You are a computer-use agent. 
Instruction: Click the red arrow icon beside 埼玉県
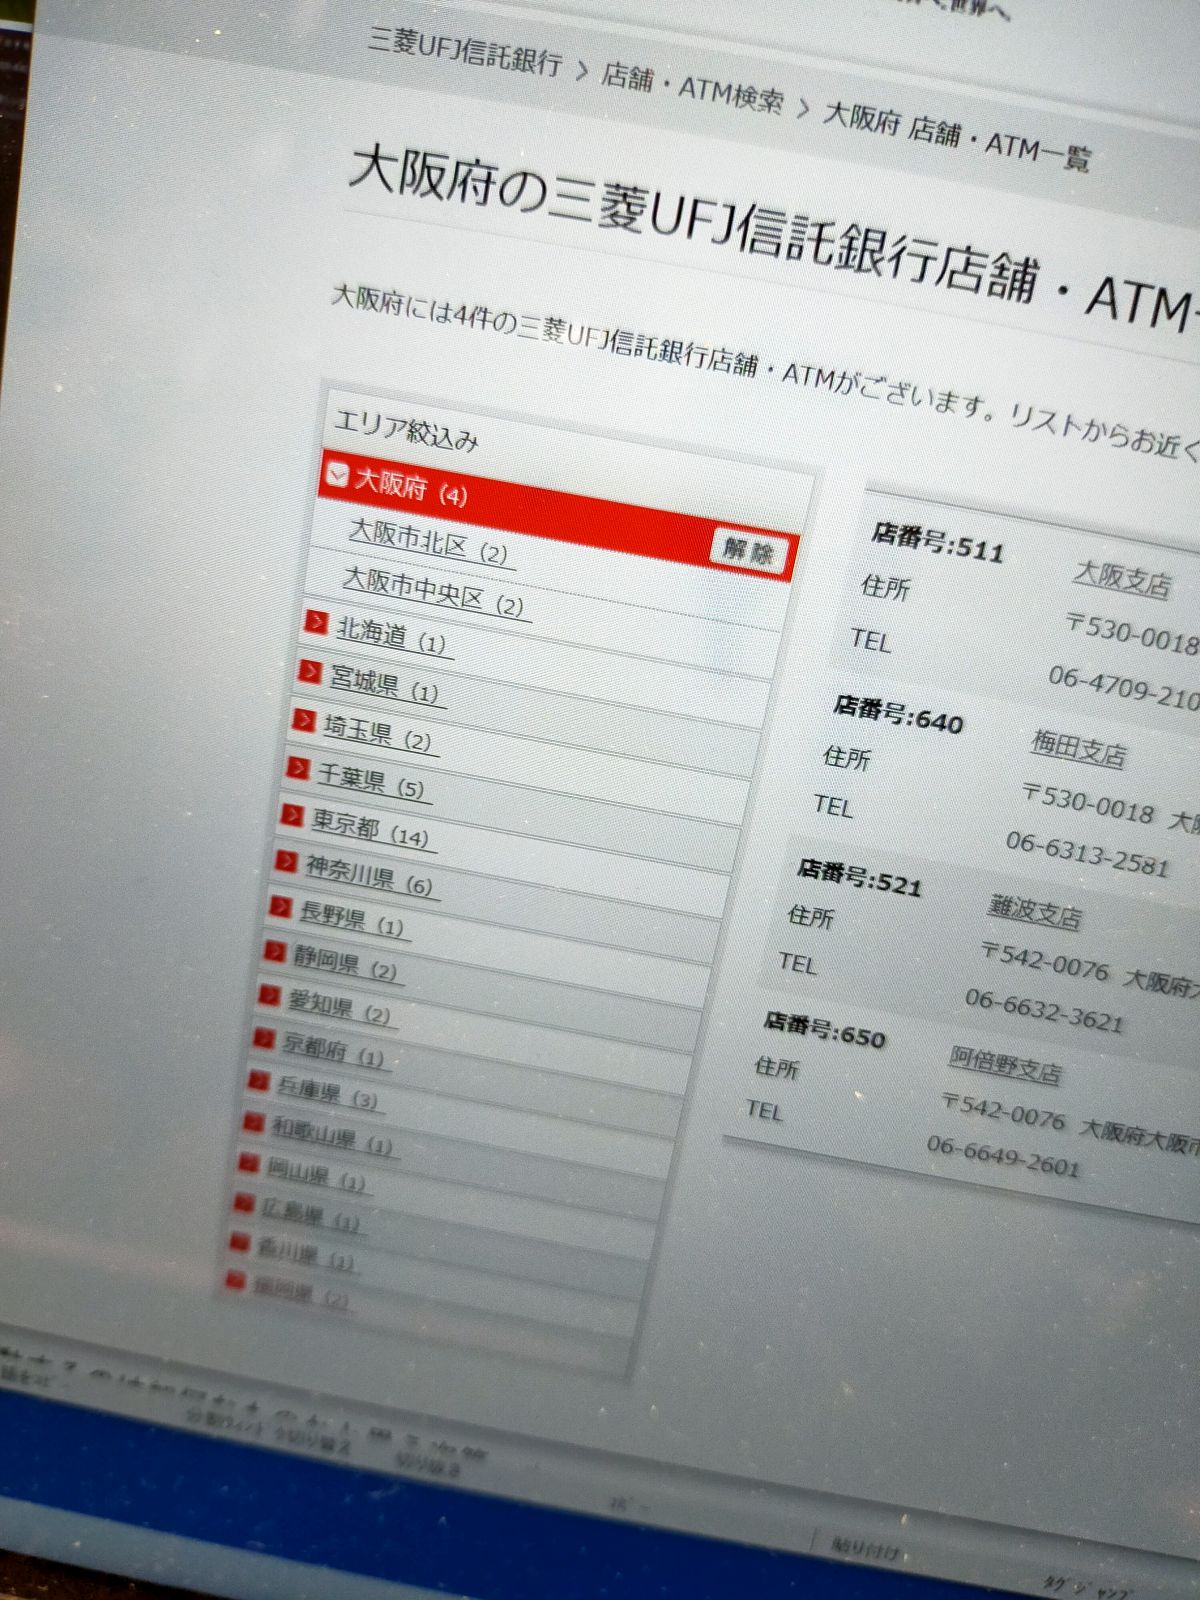(x=303, y=721)
